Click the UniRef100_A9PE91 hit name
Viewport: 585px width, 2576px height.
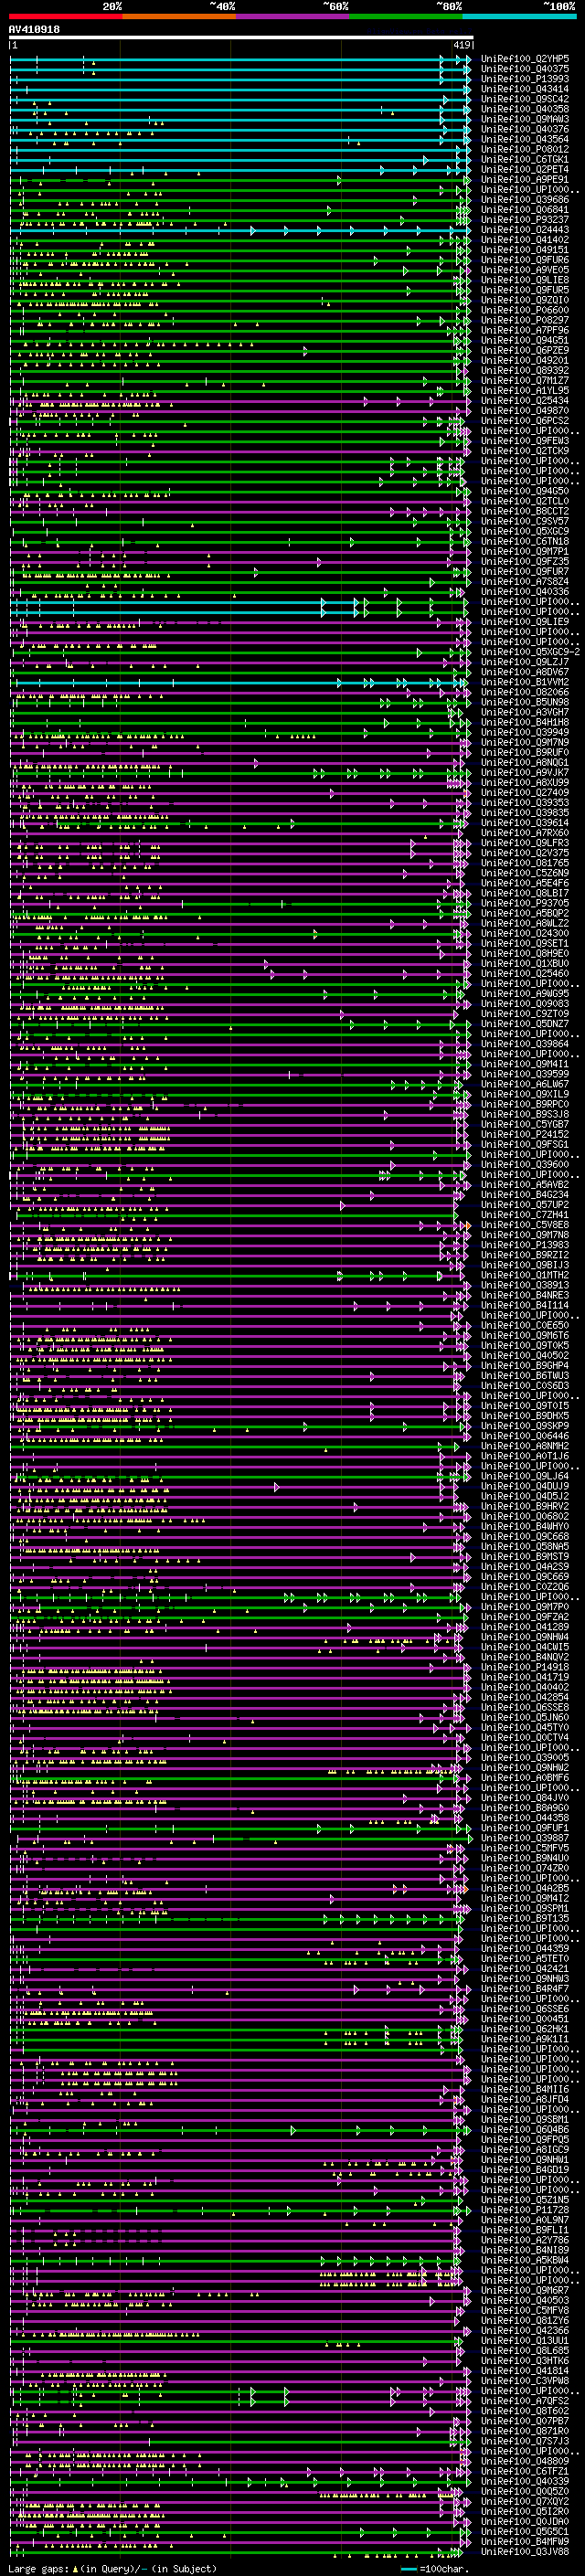pyautogui.click(x=525, y=180)
